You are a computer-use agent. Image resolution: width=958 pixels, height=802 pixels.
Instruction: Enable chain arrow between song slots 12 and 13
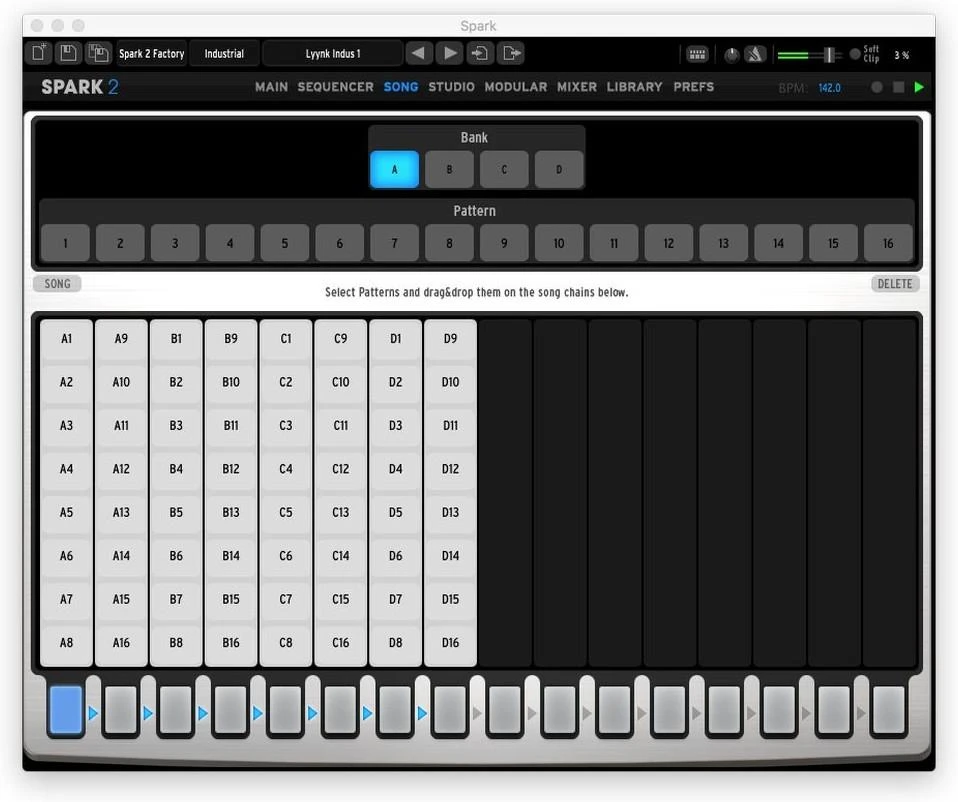click(697, 713)
